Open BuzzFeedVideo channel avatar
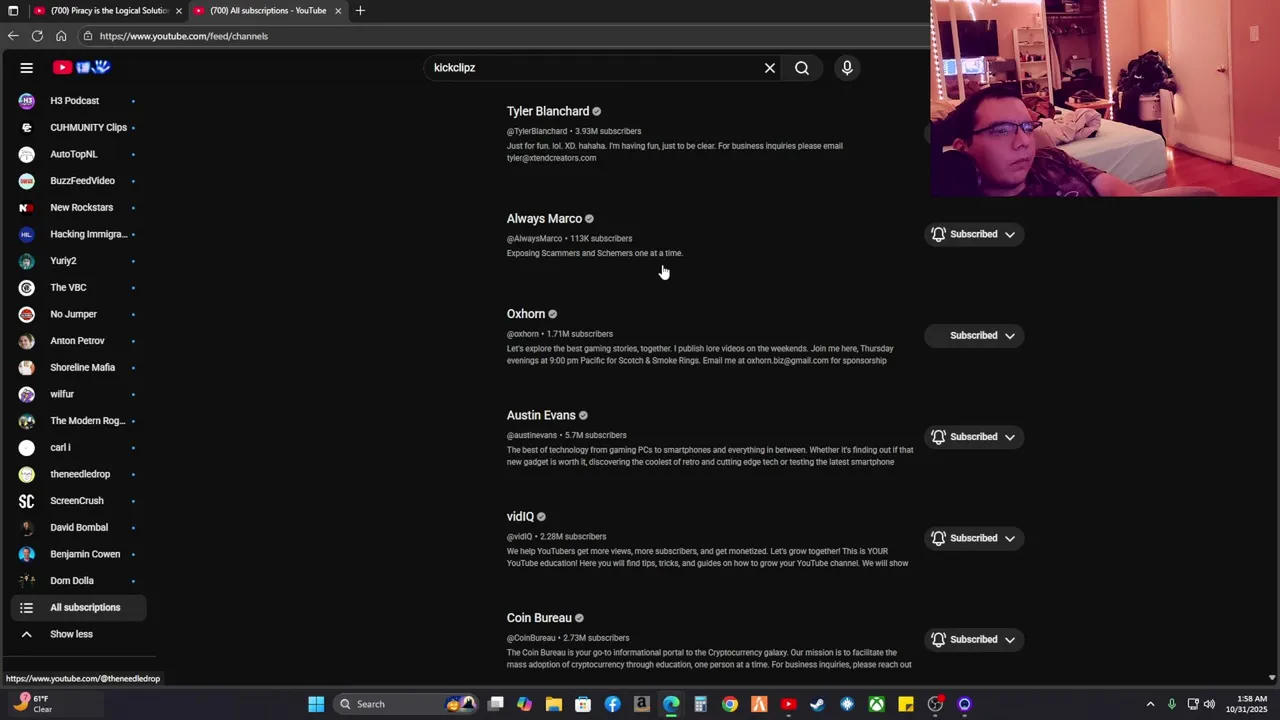This screenshot has height=720, width=1280. coord(27,181)
